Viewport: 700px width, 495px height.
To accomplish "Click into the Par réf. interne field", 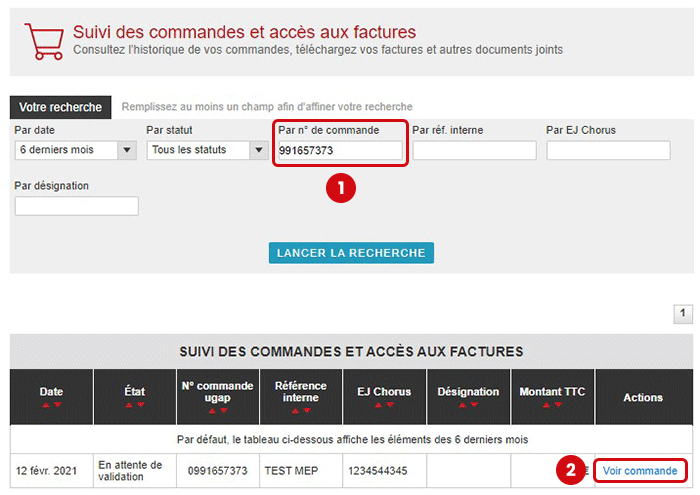I will coord(474,150).
